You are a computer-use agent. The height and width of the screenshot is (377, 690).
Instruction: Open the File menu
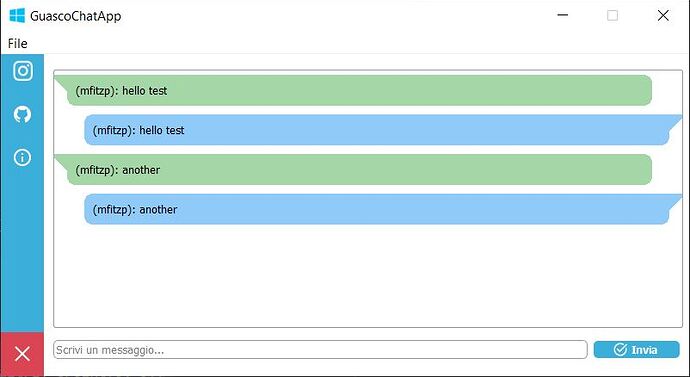coord(18,44)
